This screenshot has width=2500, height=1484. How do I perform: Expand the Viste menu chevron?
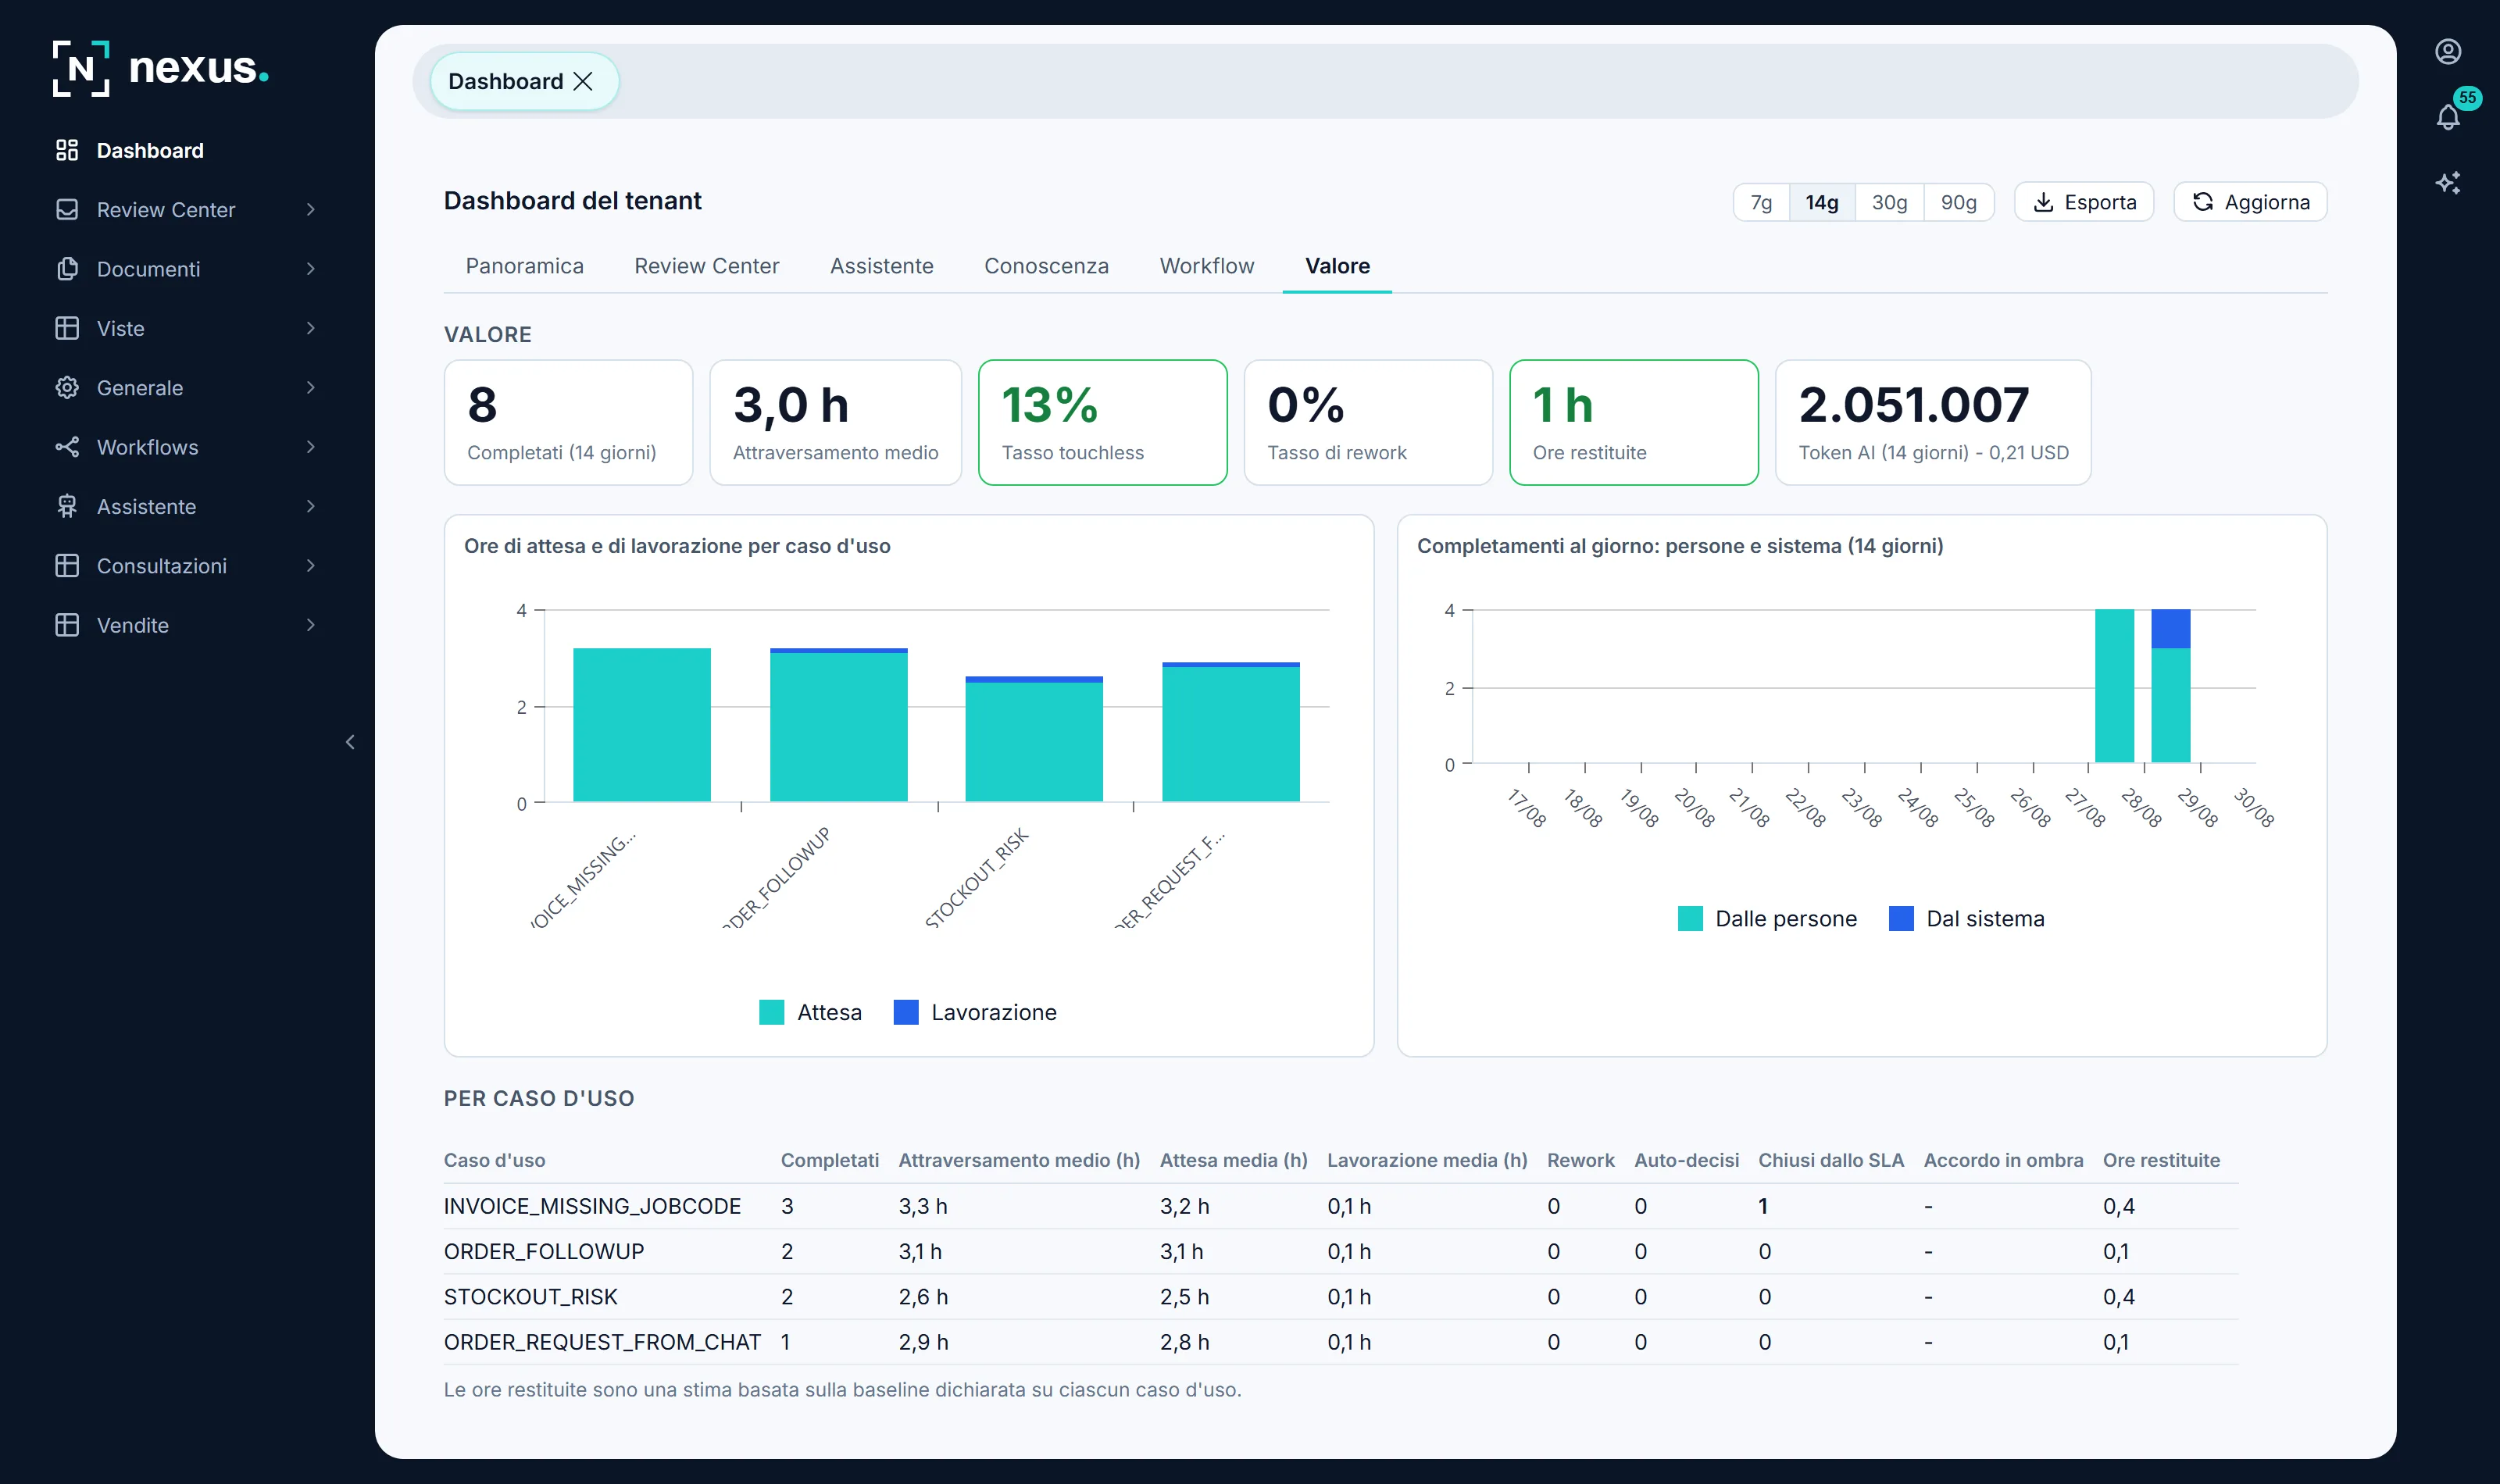(x=311, y=328)
